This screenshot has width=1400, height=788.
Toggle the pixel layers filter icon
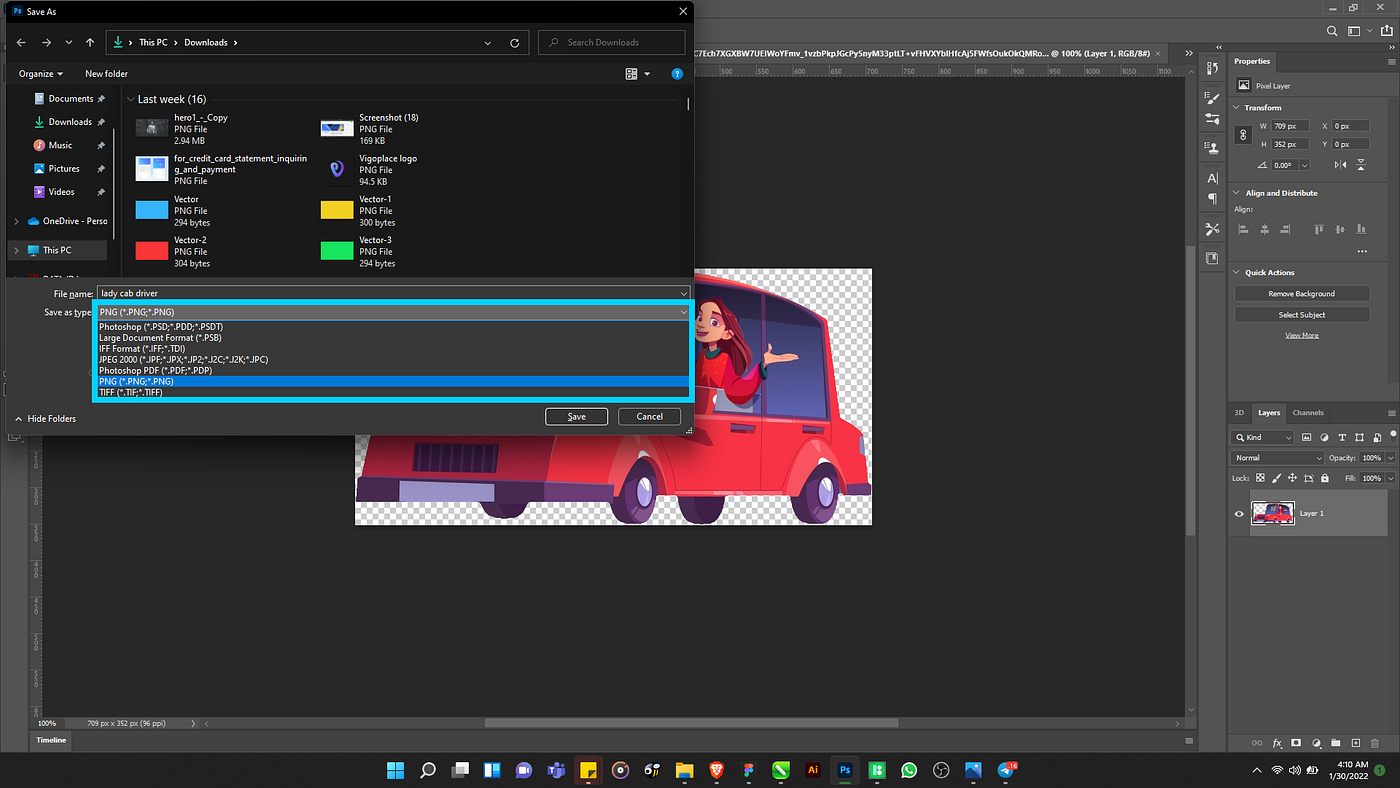pyautogui.click(x=1308, y=437)
